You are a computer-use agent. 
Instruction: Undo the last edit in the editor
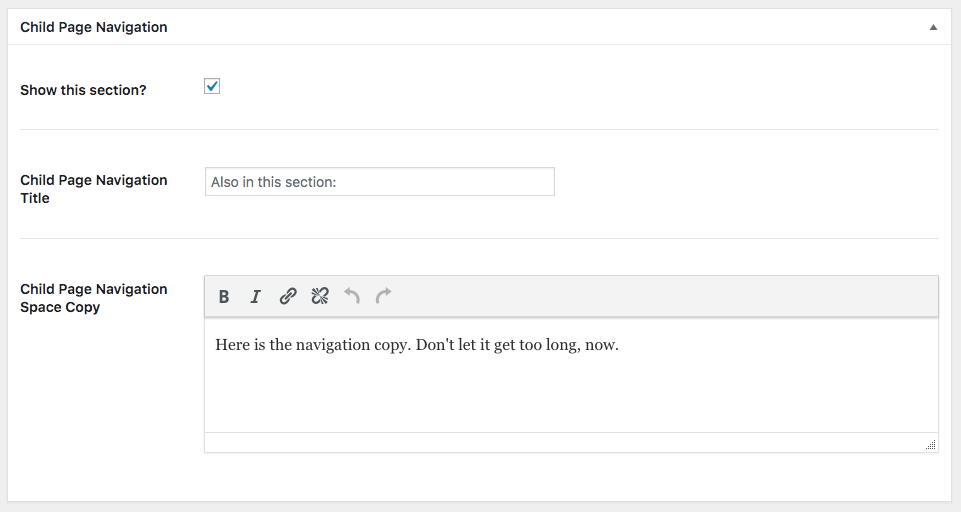(352, 297)
